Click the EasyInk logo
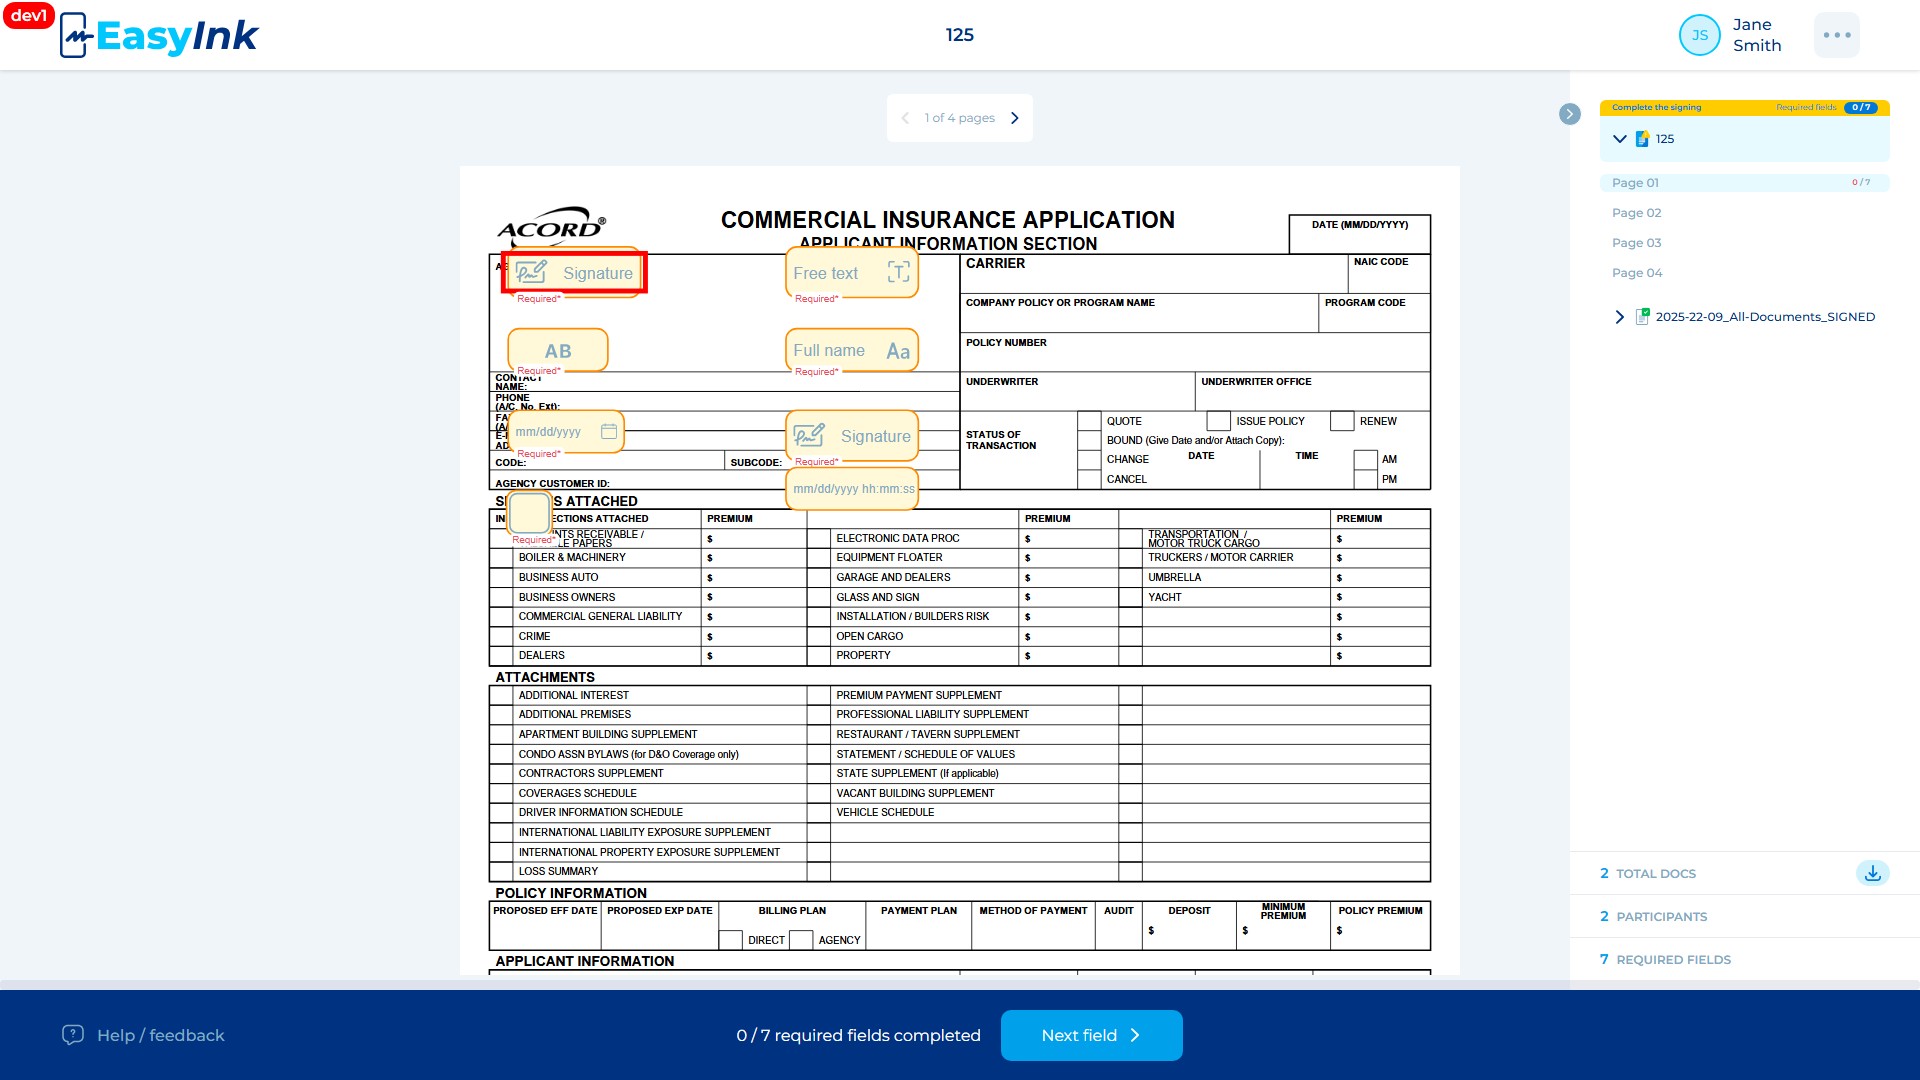Screen dimensions: 1920x1080 point(160,35)
